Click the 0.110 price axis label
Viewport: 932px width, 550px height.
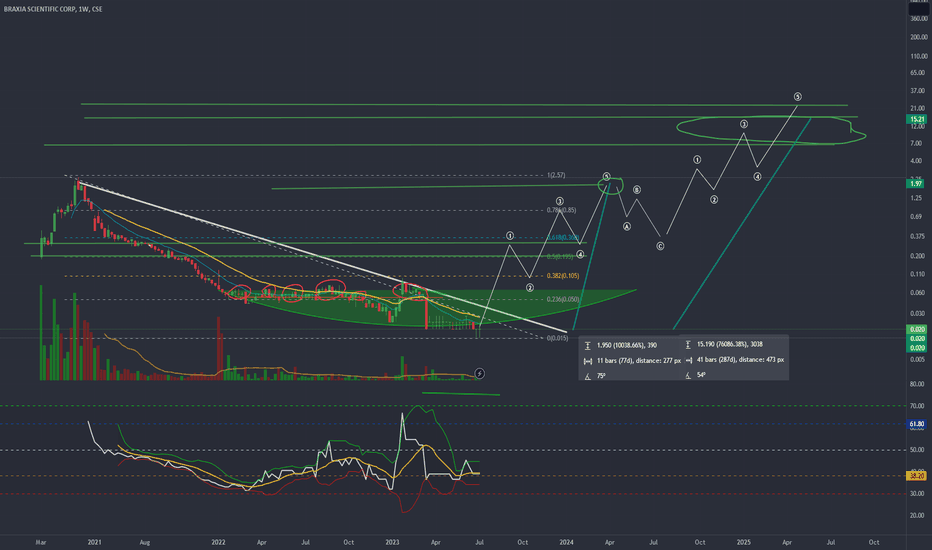(x=917, y=275)
